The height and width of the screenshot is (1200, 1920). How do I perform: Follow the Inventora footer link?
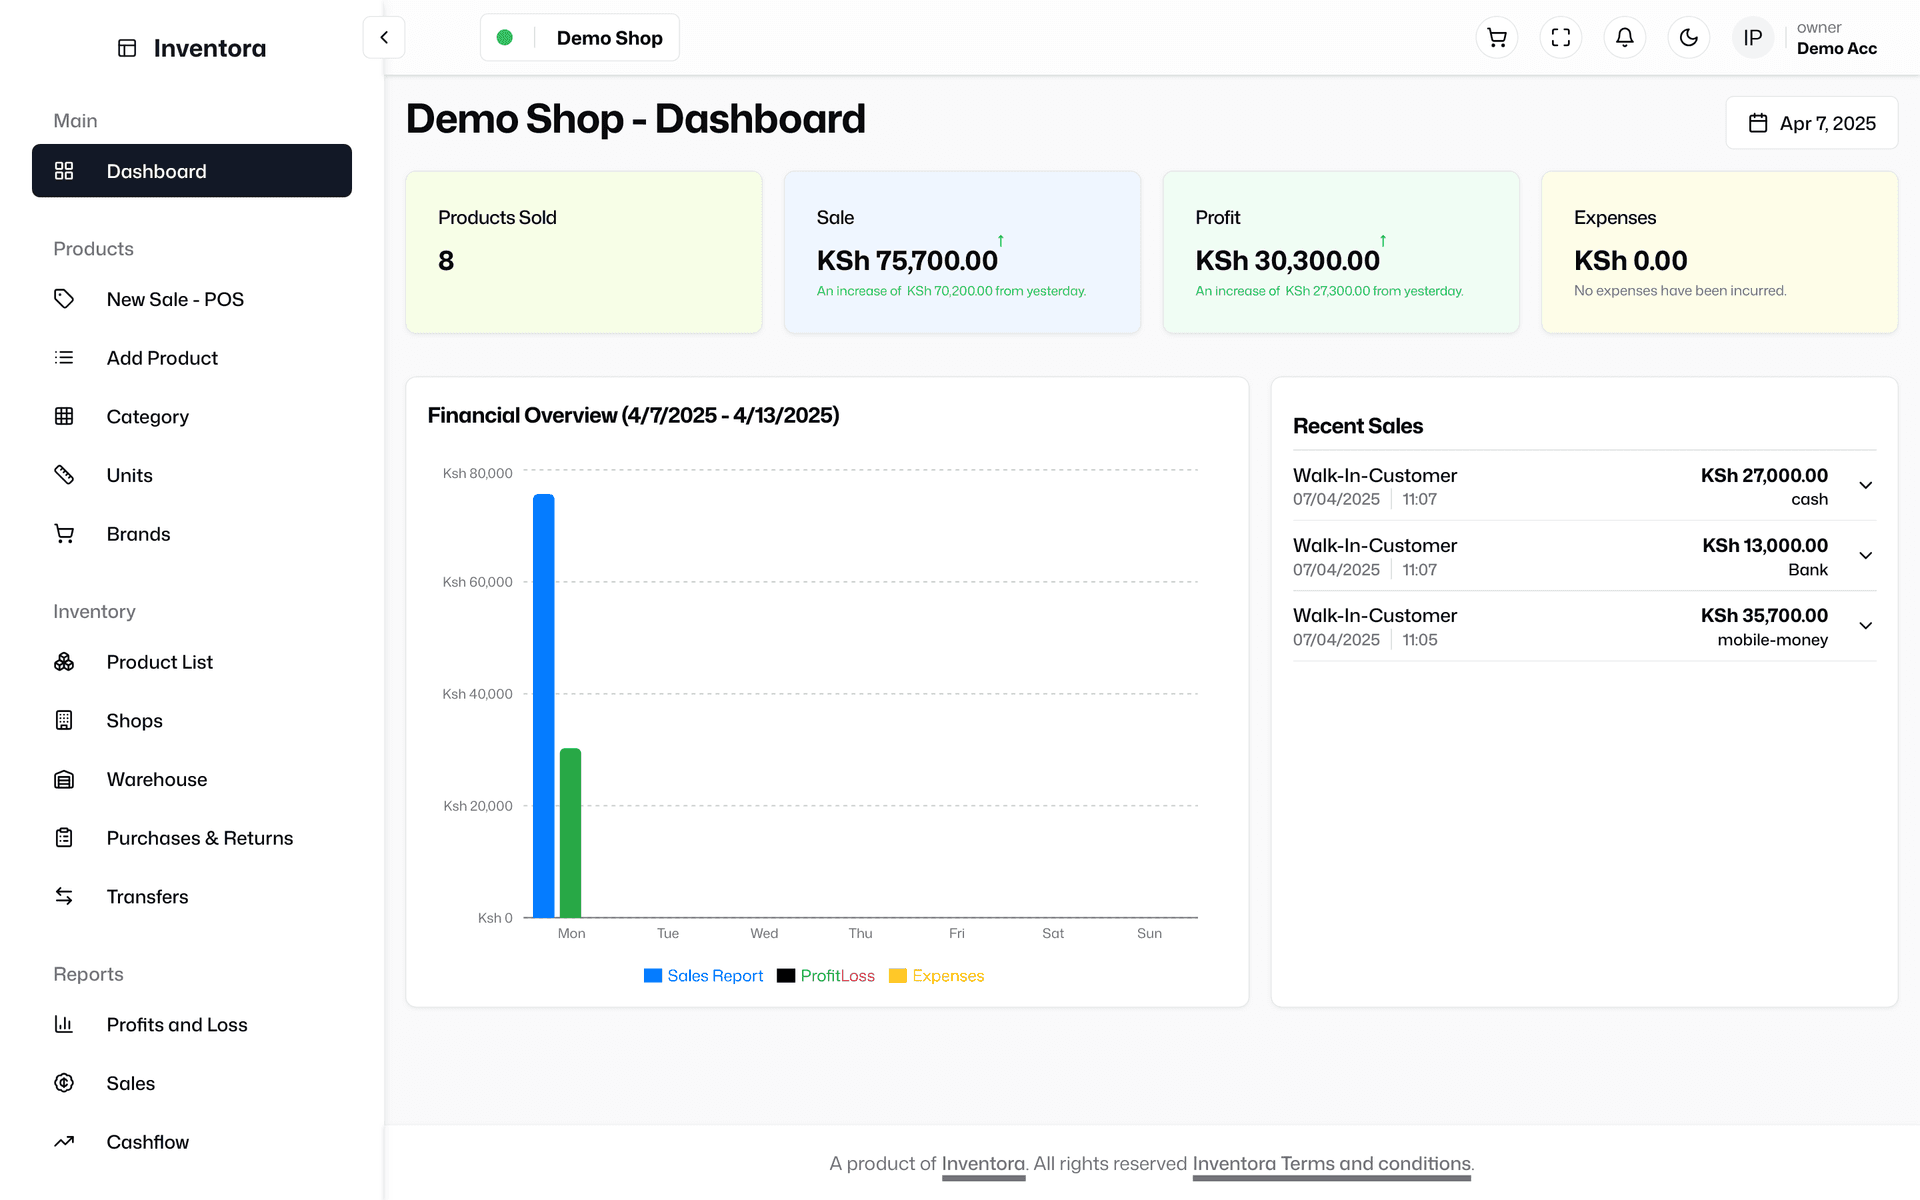pos(983,1164)
